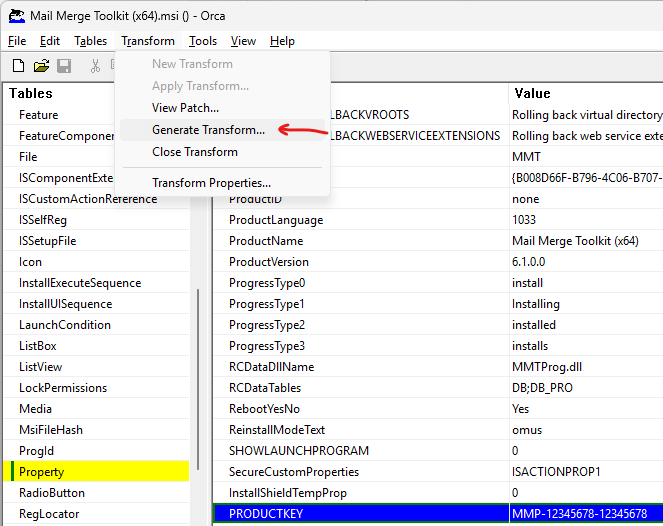Image resolution: width=663 pixels, height=526 pixels.
Task: Click the ProductVersion property cell
Action: tap(361, 262)
